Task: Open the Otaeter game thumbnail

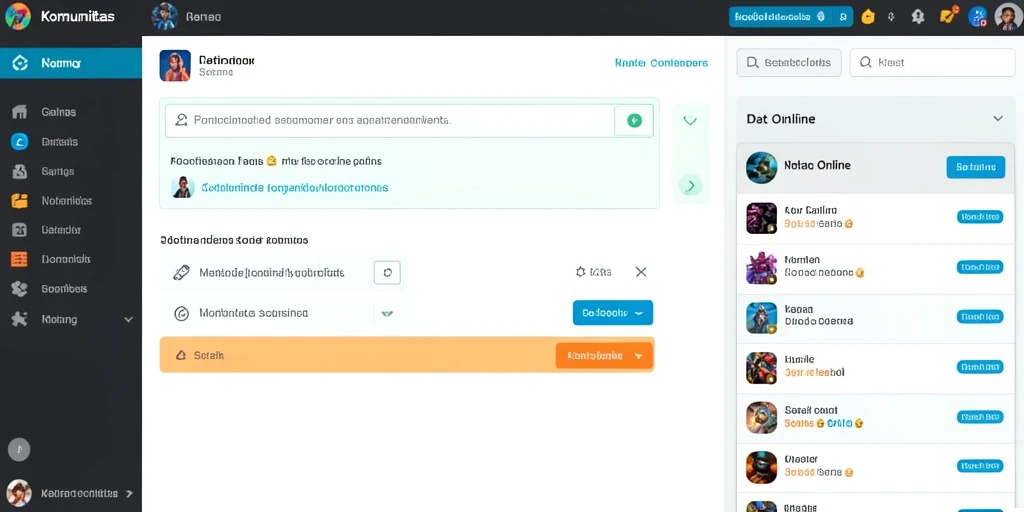Action: (761, 467)
